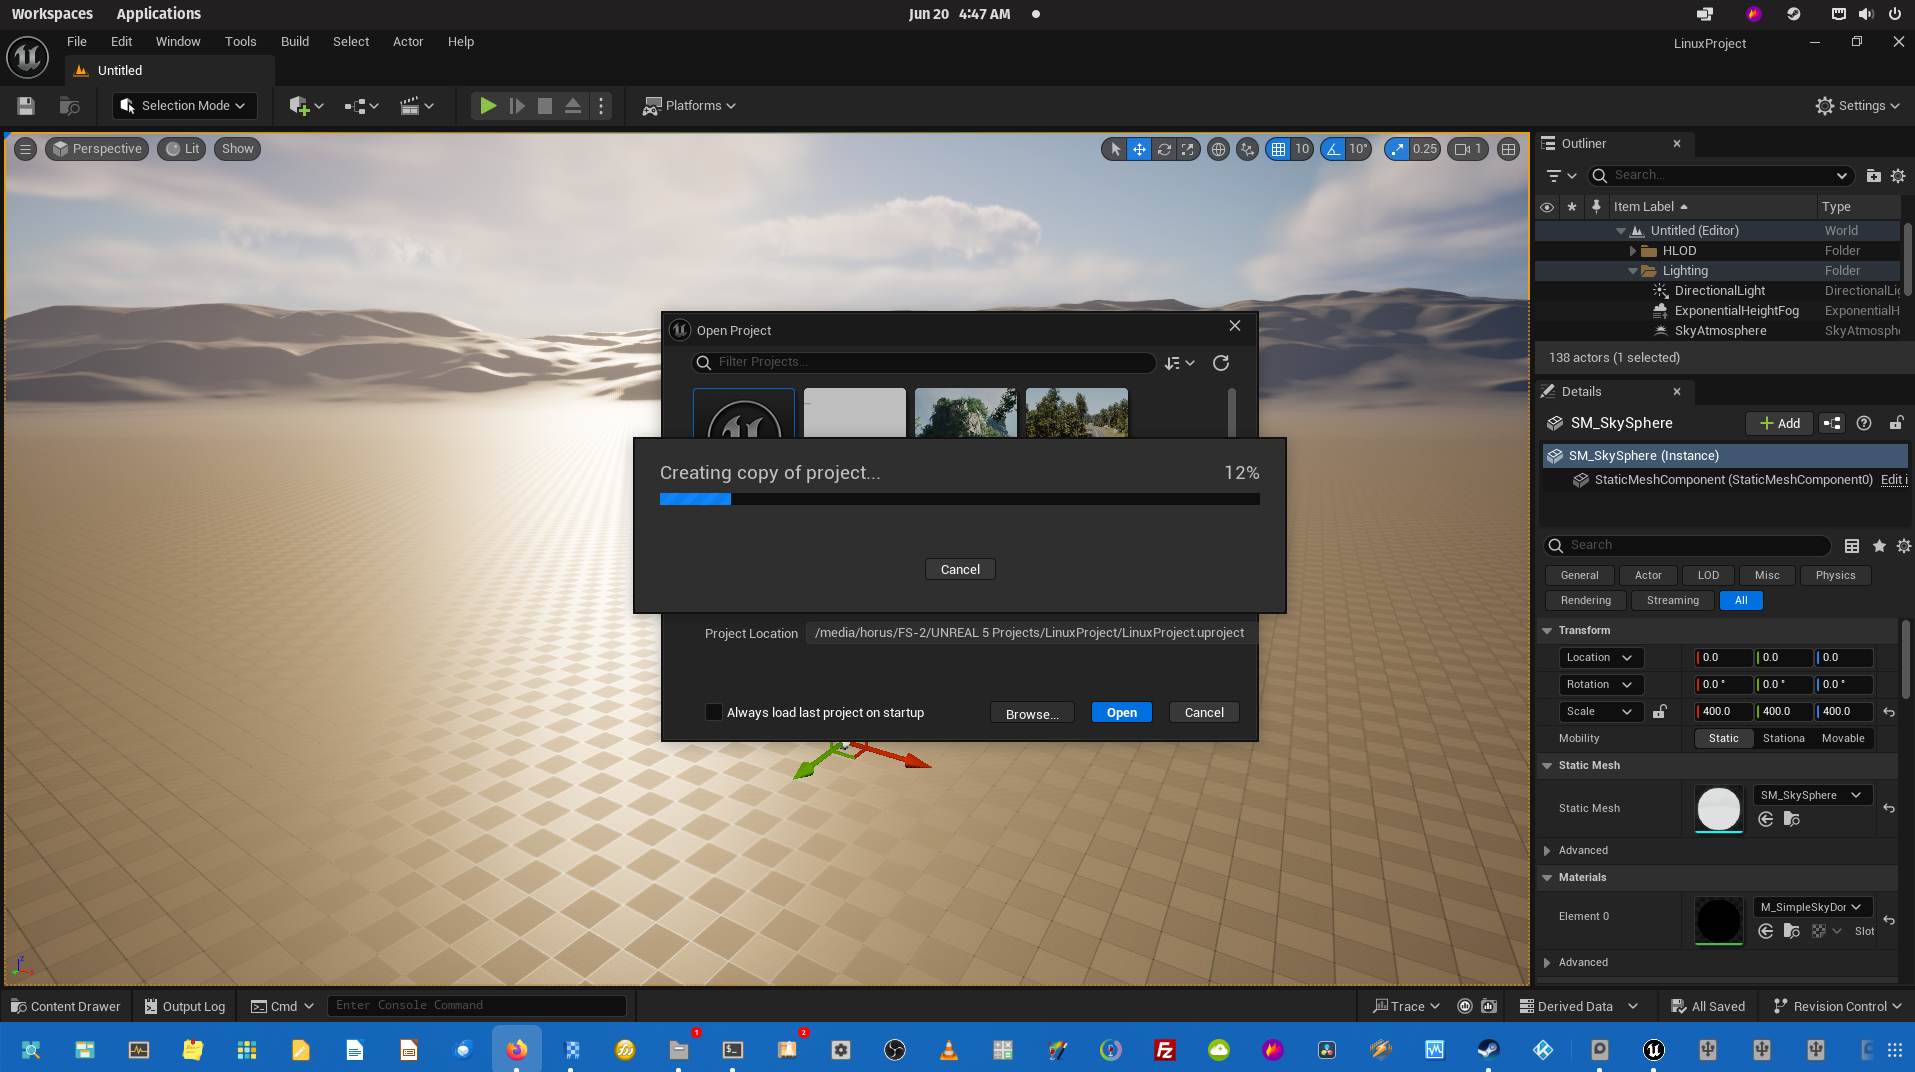Open the Settings dropdown
Screen dimensions: 1915x1072
(x=1858, y=106)
